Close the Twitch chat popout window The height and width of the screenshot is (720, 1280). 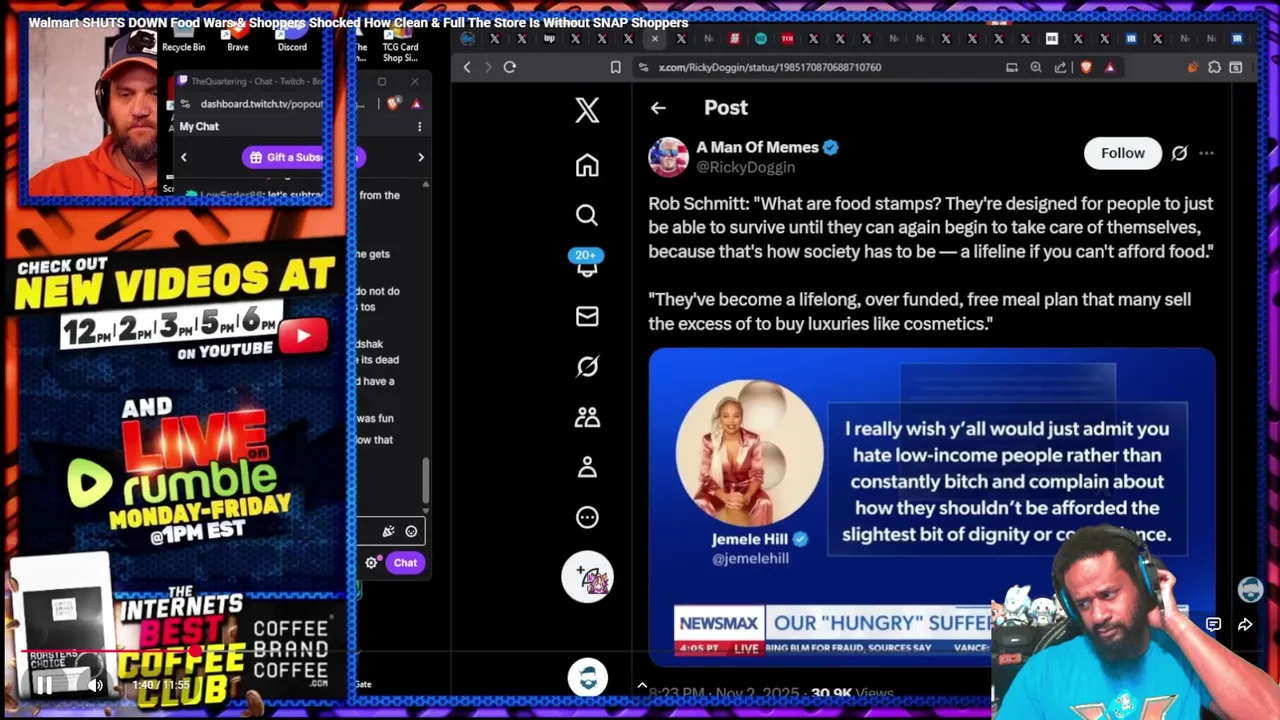pyautogui.click(x=415, y=81)
